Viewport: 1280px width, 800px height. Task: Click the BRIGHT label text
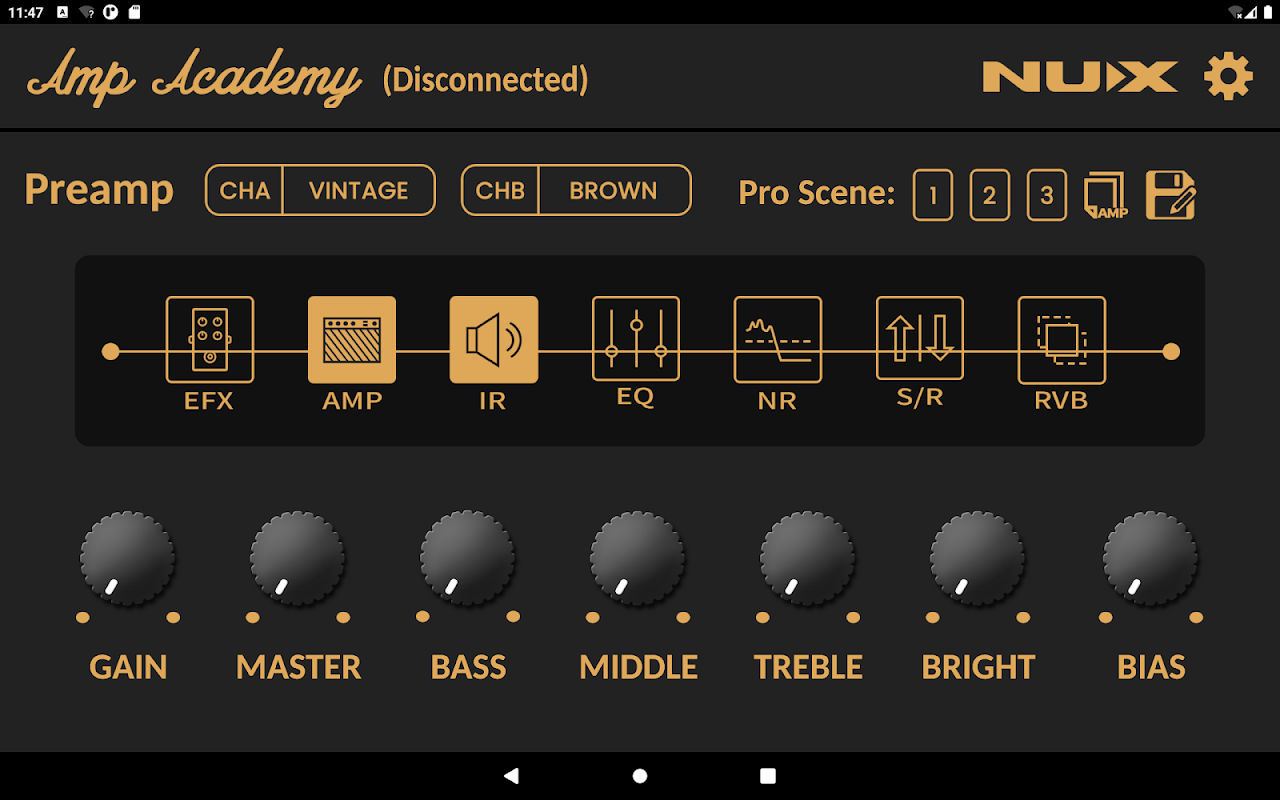(978, 667)
